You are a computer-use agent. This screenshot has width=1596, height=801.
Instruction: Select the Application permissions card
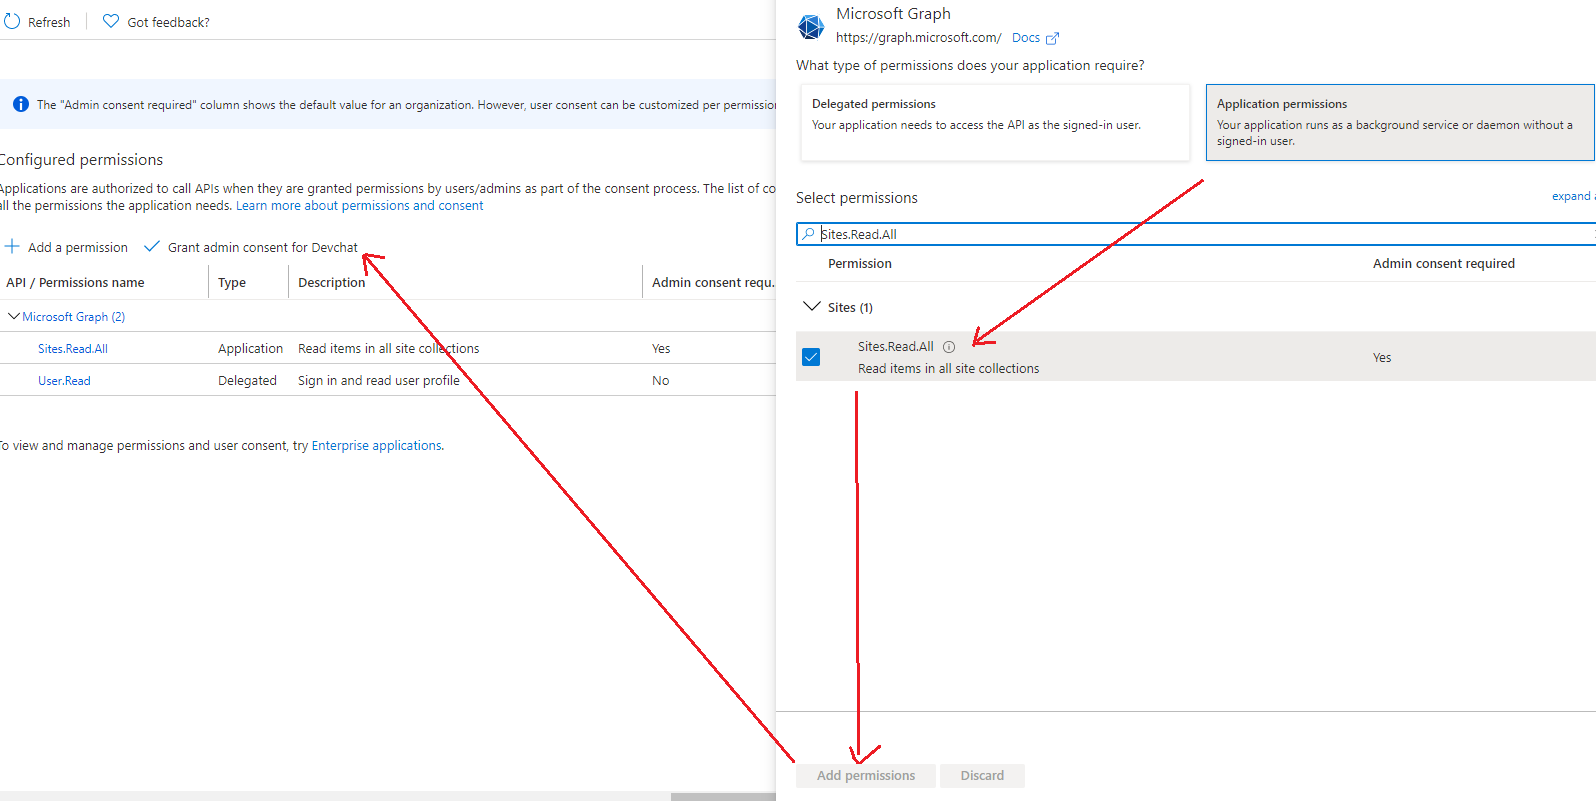point(1400,122)
